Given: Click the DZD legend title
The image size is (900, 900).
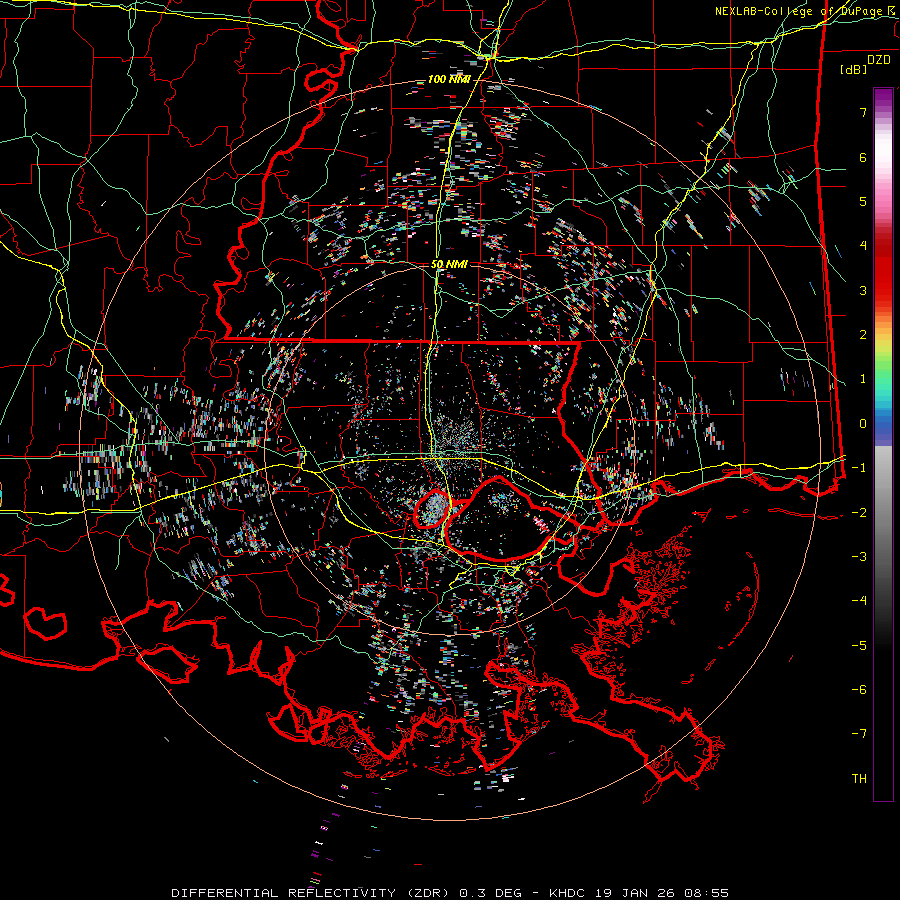Looking at the screenshot, I should (879, 60).
